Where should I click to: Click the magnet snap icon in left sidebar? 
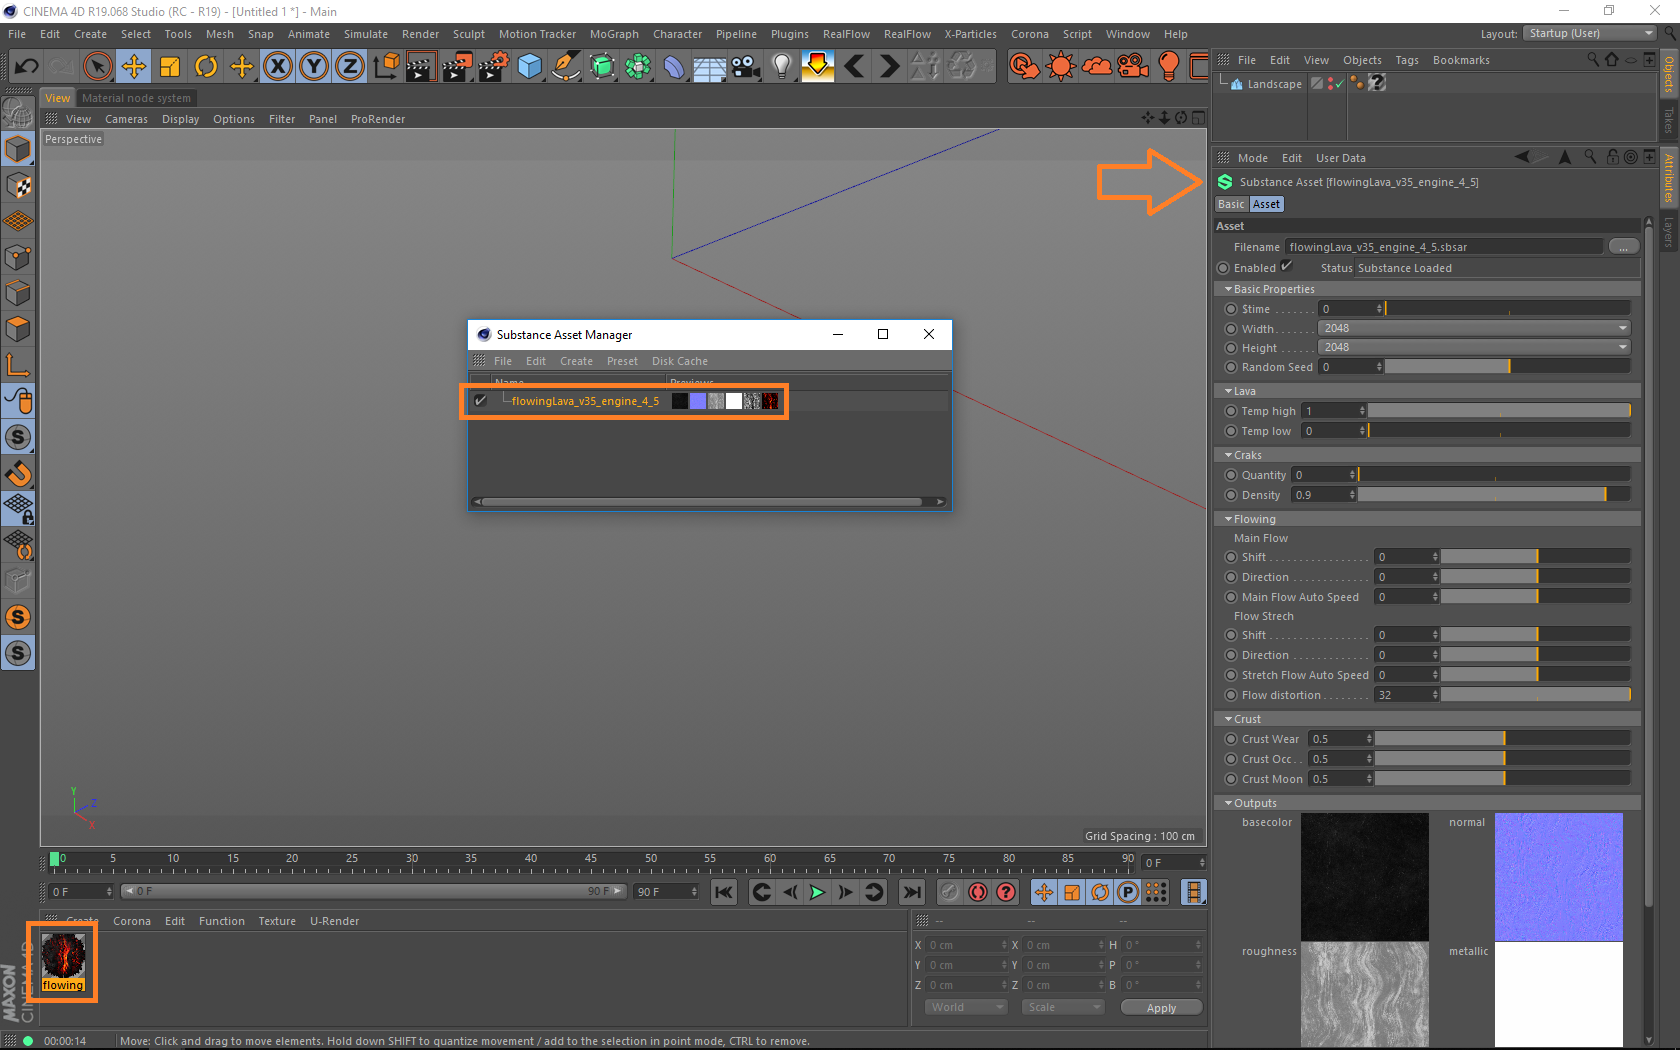pos(18,474)
